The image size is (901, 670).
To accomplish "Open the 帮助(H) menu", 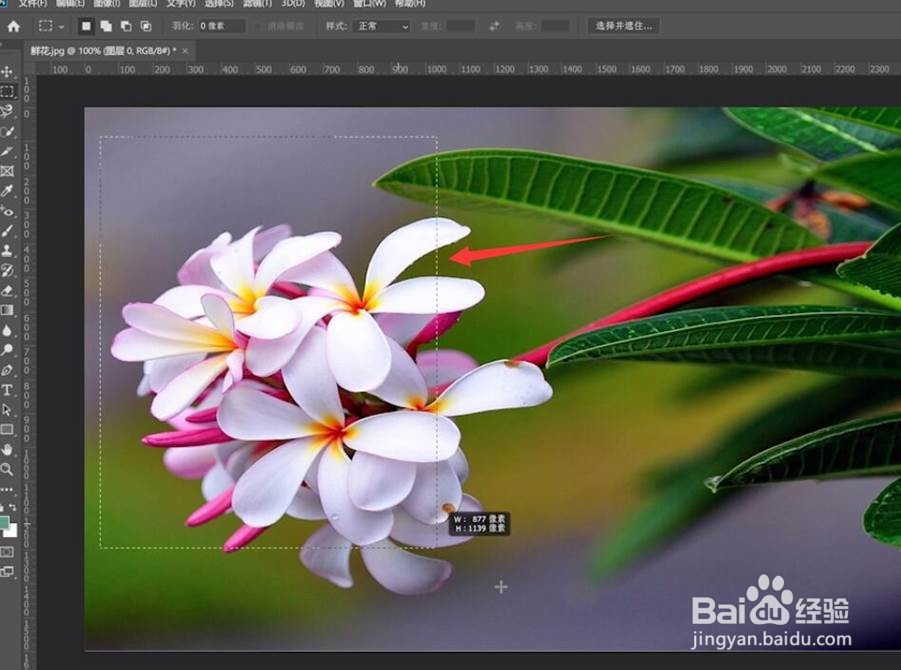I will coord(410,3).
